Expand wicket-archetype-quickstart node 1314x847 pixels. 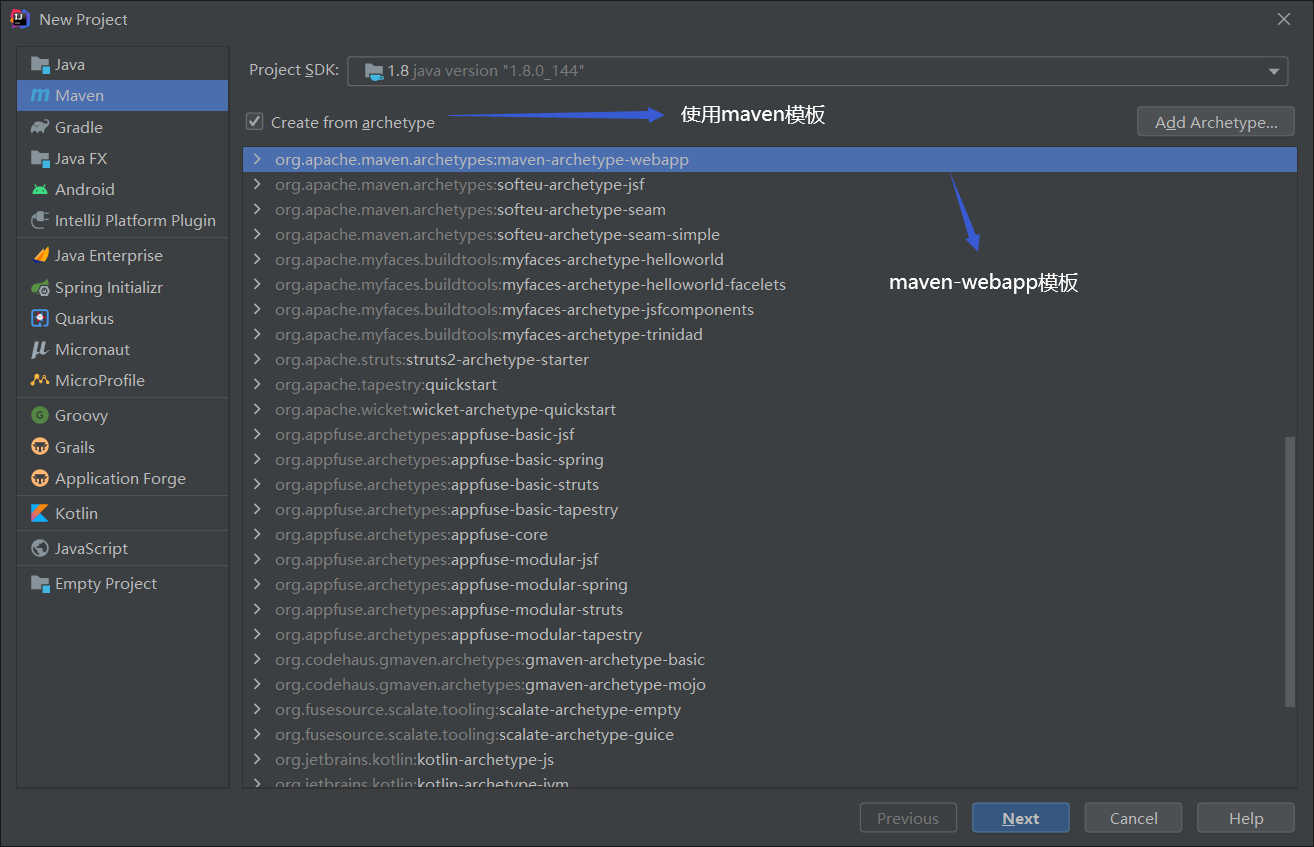coord(257,409)
